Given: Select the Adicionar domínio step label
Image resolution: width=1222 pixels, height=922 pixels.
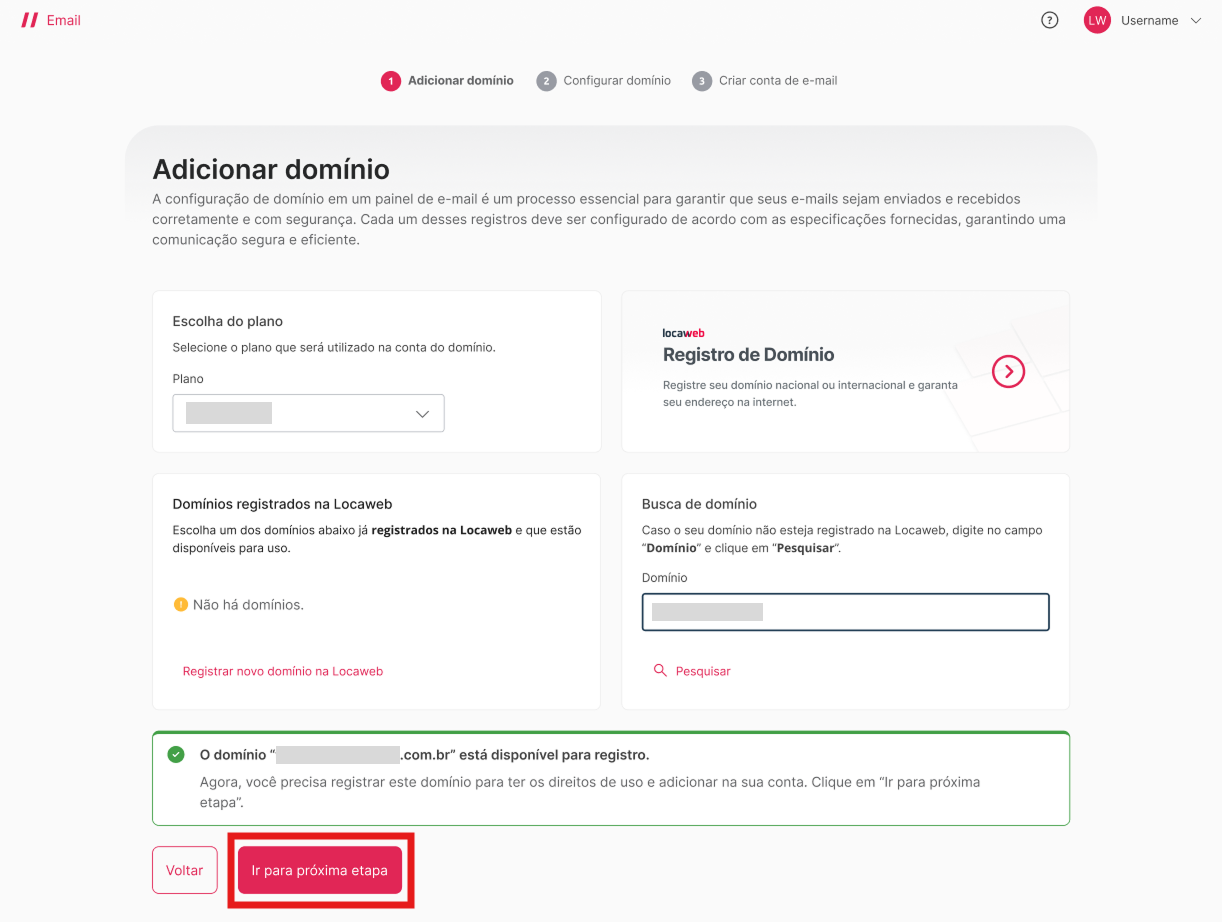Looking at the screenshot, I should click(x=460, y=81).
